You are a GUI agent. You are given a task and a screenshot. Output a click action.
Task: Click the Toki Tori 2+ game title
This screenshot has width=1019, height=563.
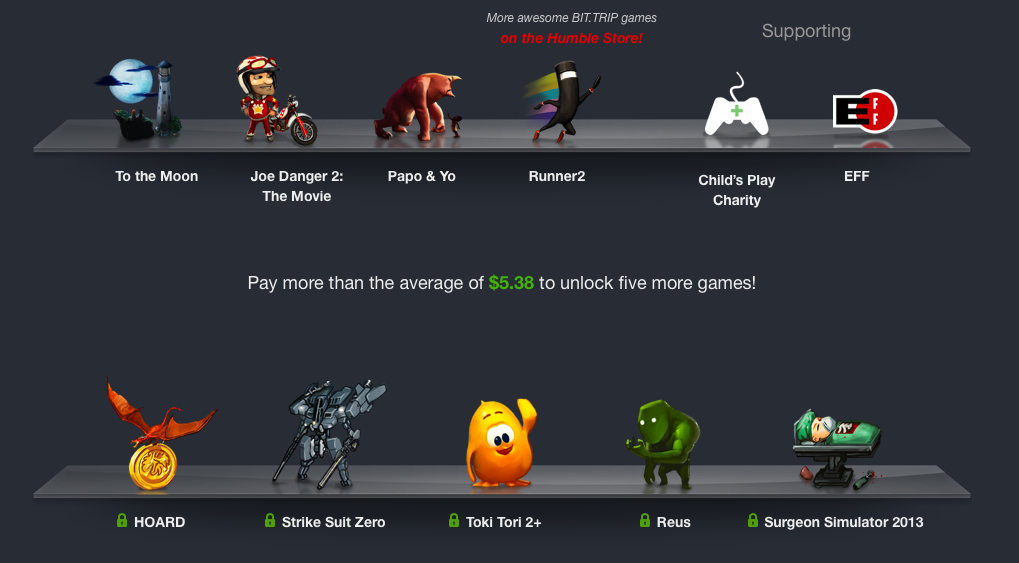[504, 522]
